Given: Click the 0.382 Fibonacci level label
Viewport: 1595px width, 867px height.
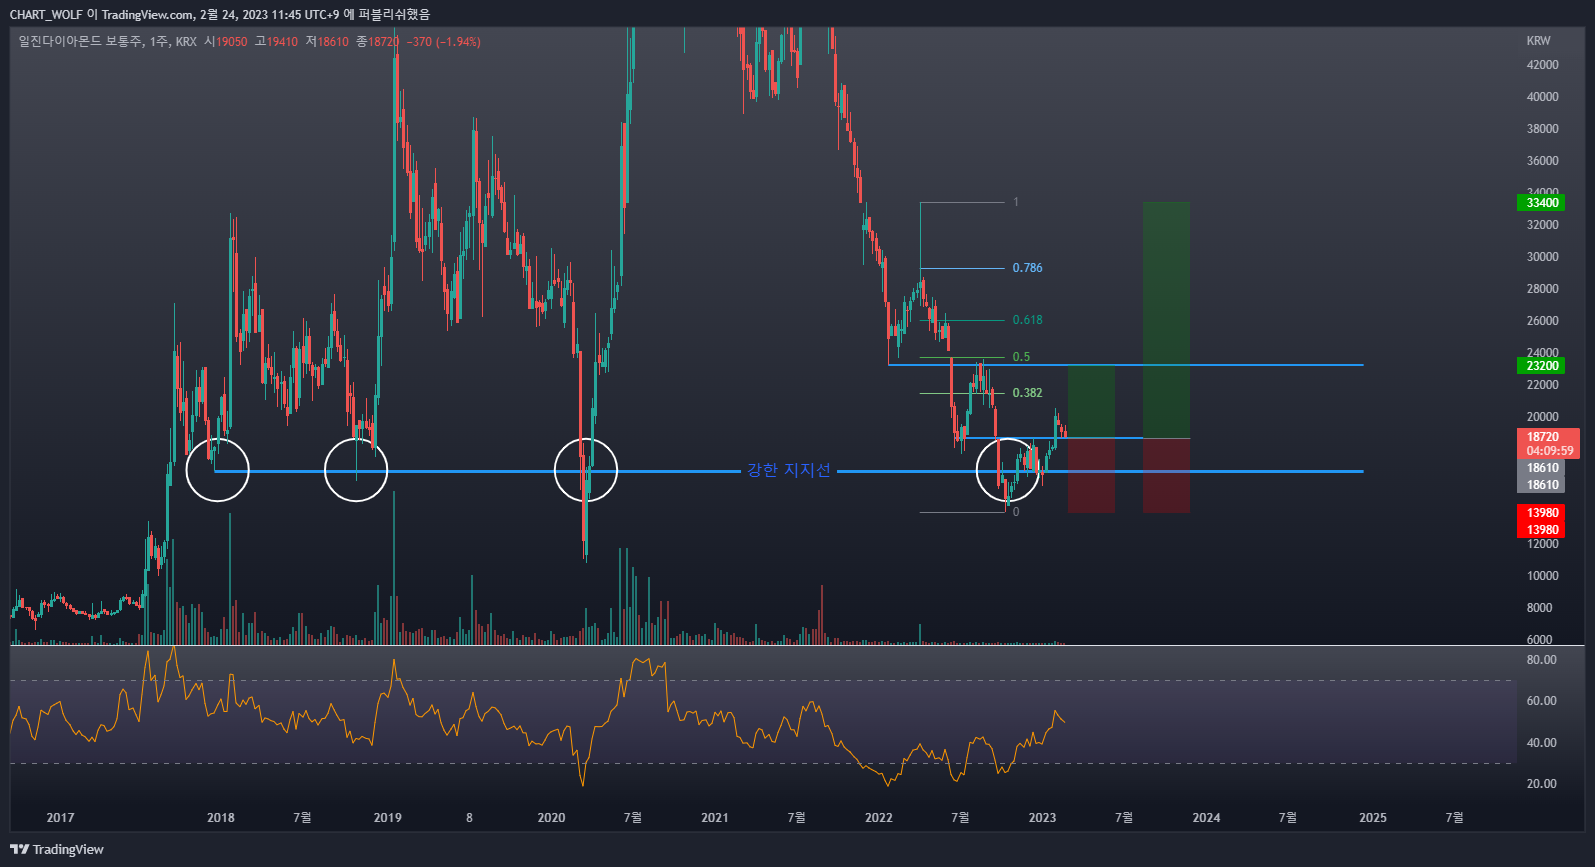Looking at the screenshot, I should pyautogui.click(x=1027, y=393).
